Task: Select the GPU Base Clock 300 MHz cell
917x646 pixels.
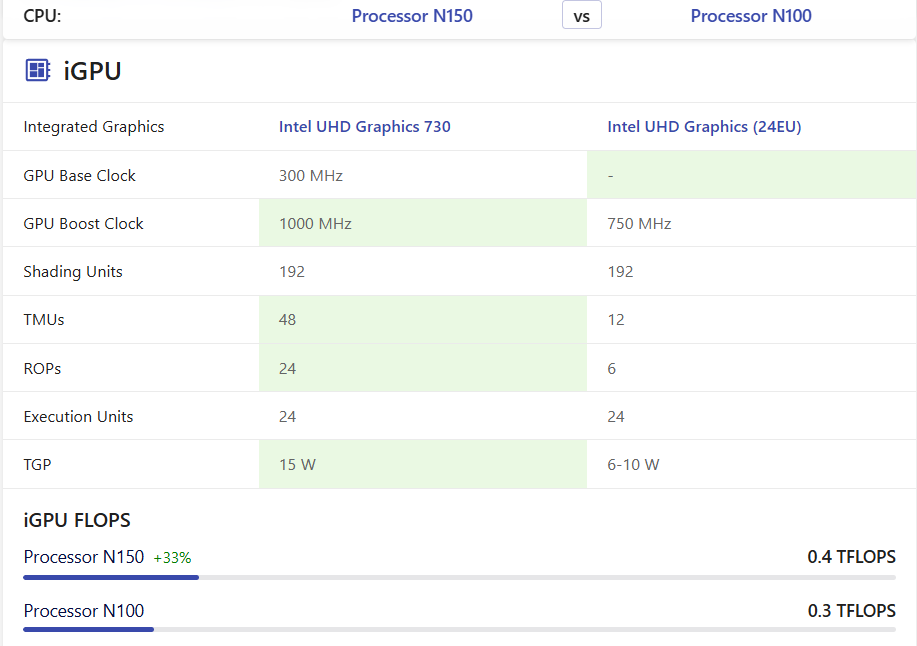Action: coord(423,175)
